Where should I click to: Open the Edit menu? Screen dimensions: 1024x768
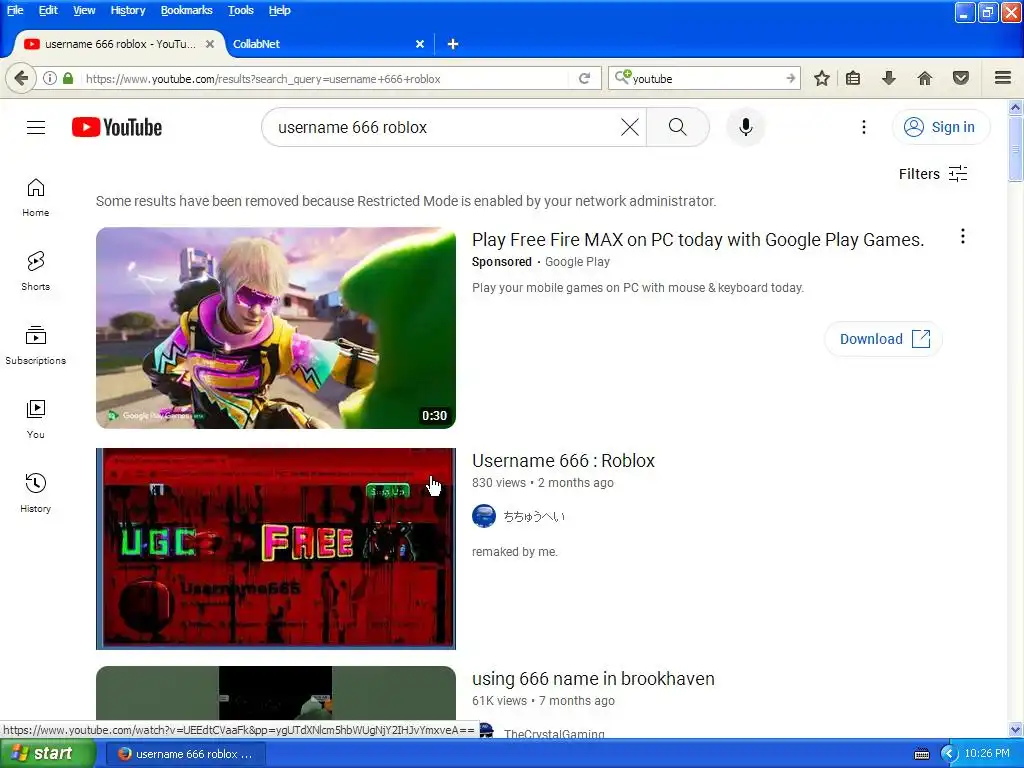tap(48, 10)
